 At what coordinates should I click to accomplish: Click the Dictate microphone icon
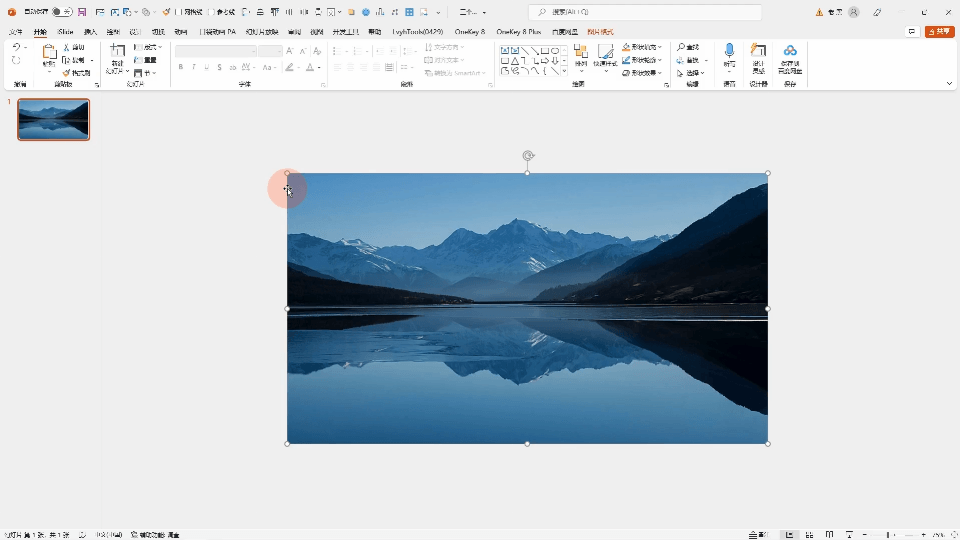pos(729,51)
